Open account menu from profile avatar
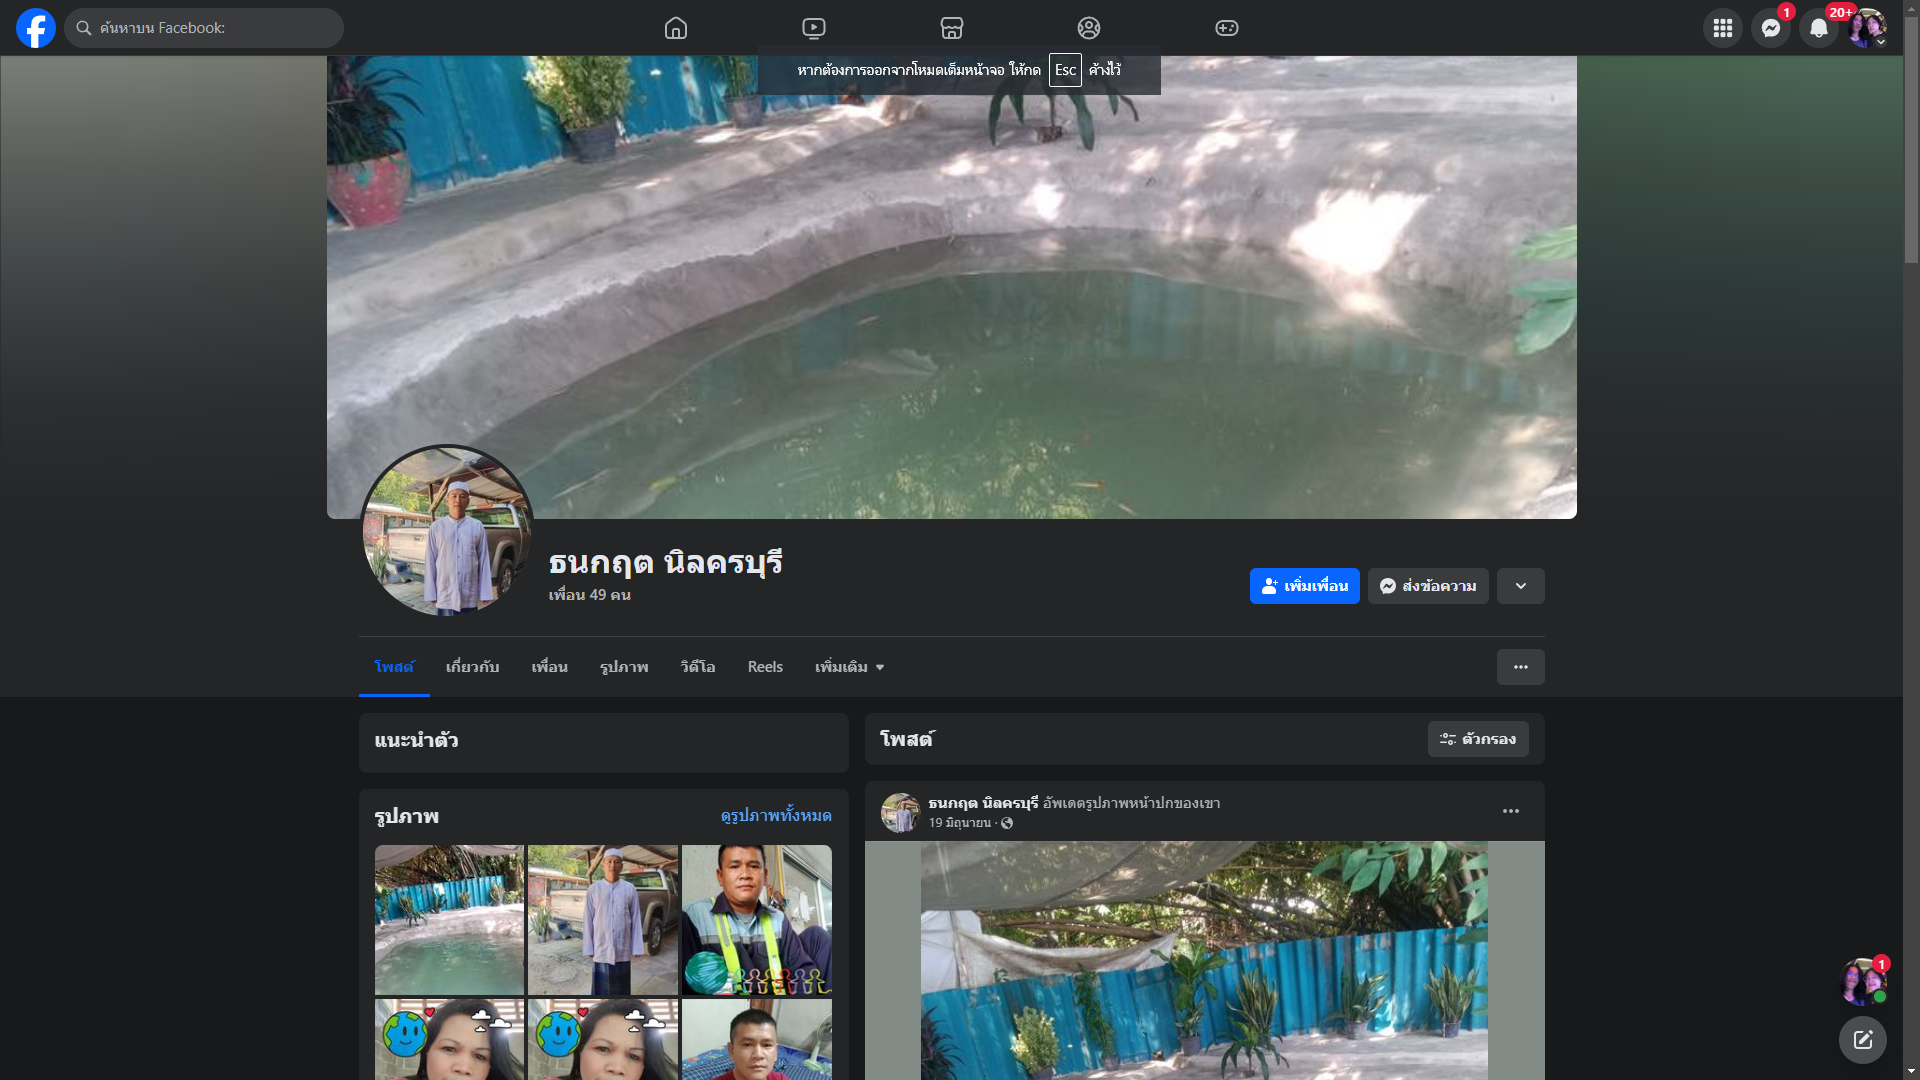 pyautogui.click(x=1866, y=28)
